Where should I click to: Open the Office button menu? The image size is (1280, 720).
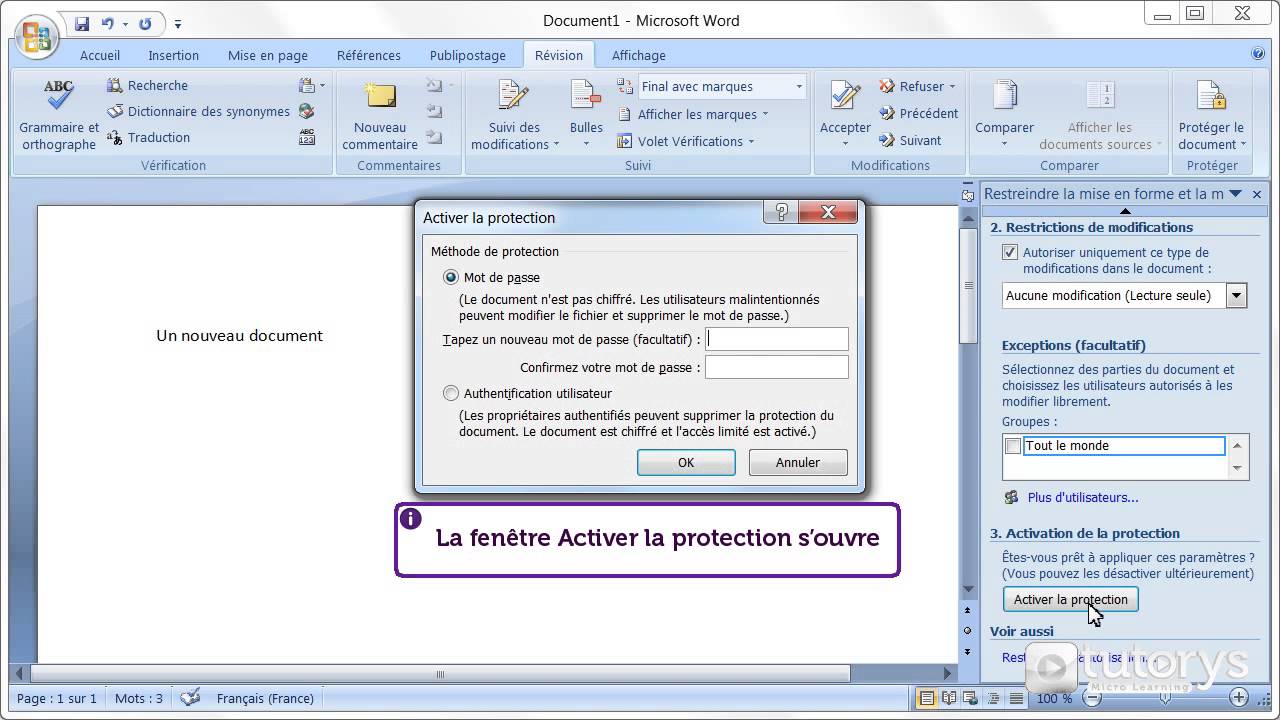[x=36, y=36]
